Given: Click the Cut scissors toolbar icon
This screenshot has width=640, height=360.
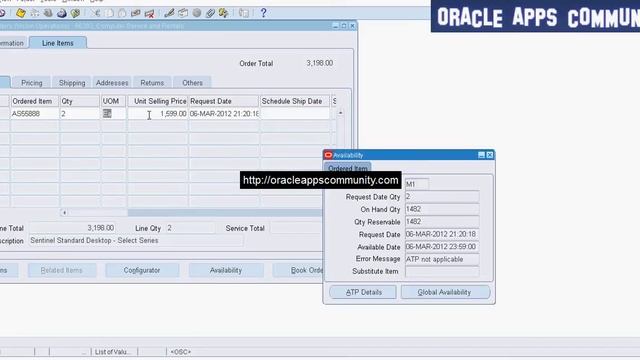Looking at the screenshot, I should point(96,13).
